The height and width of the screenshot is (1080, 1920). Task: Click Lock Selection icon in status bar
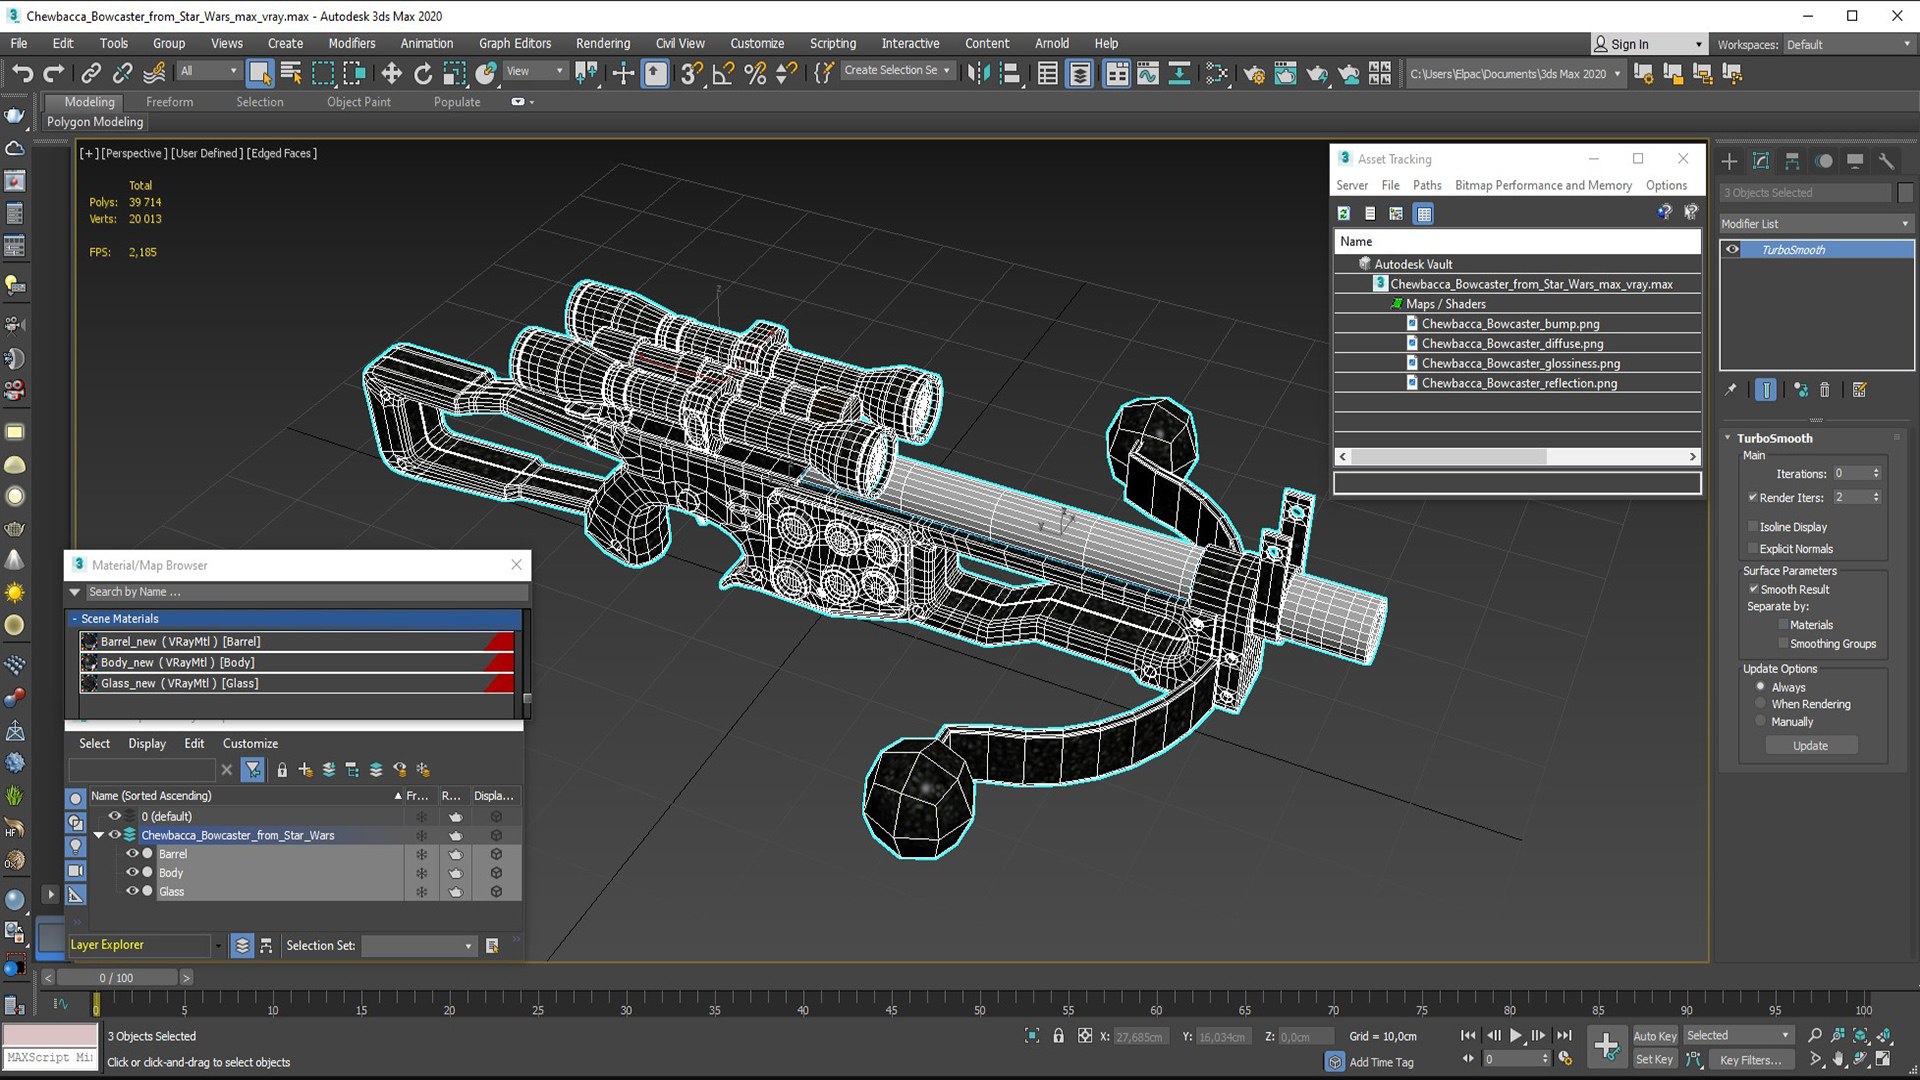[1058, 1036]
